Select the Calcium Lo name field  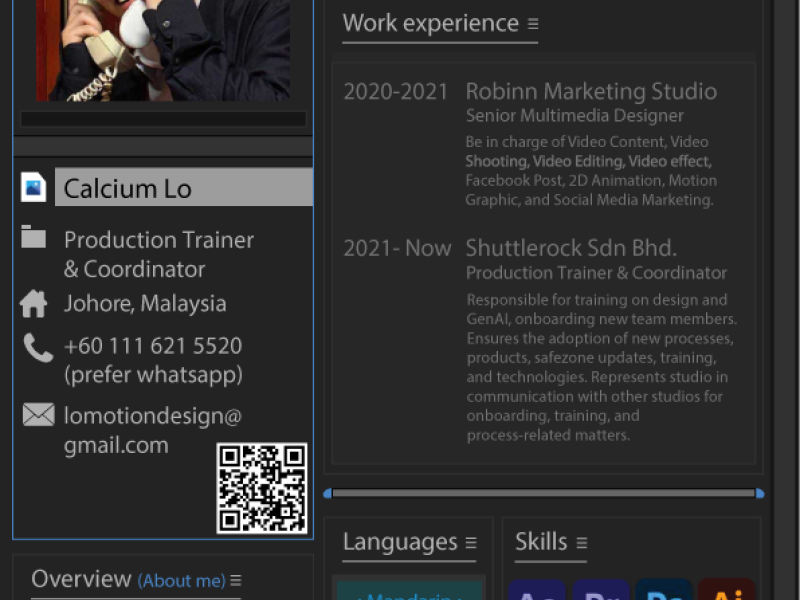click(183, 188)
